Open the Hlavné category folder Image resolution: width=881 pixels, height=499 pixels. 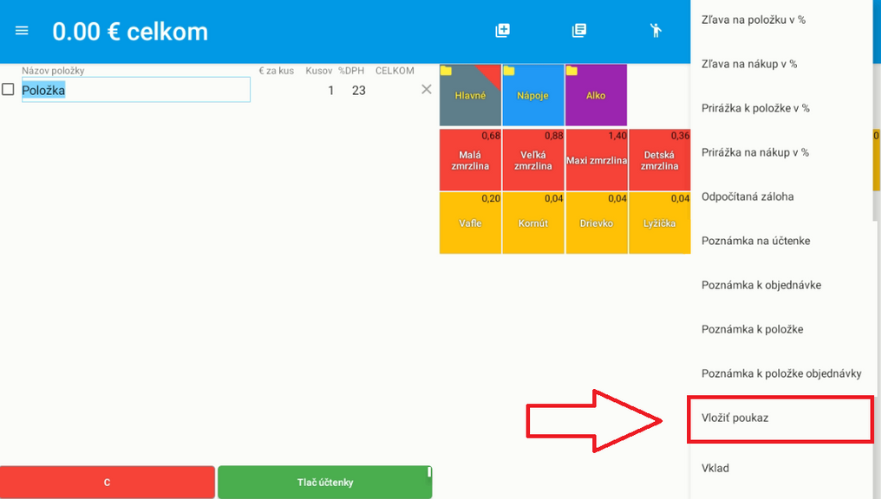coord(470,95)
